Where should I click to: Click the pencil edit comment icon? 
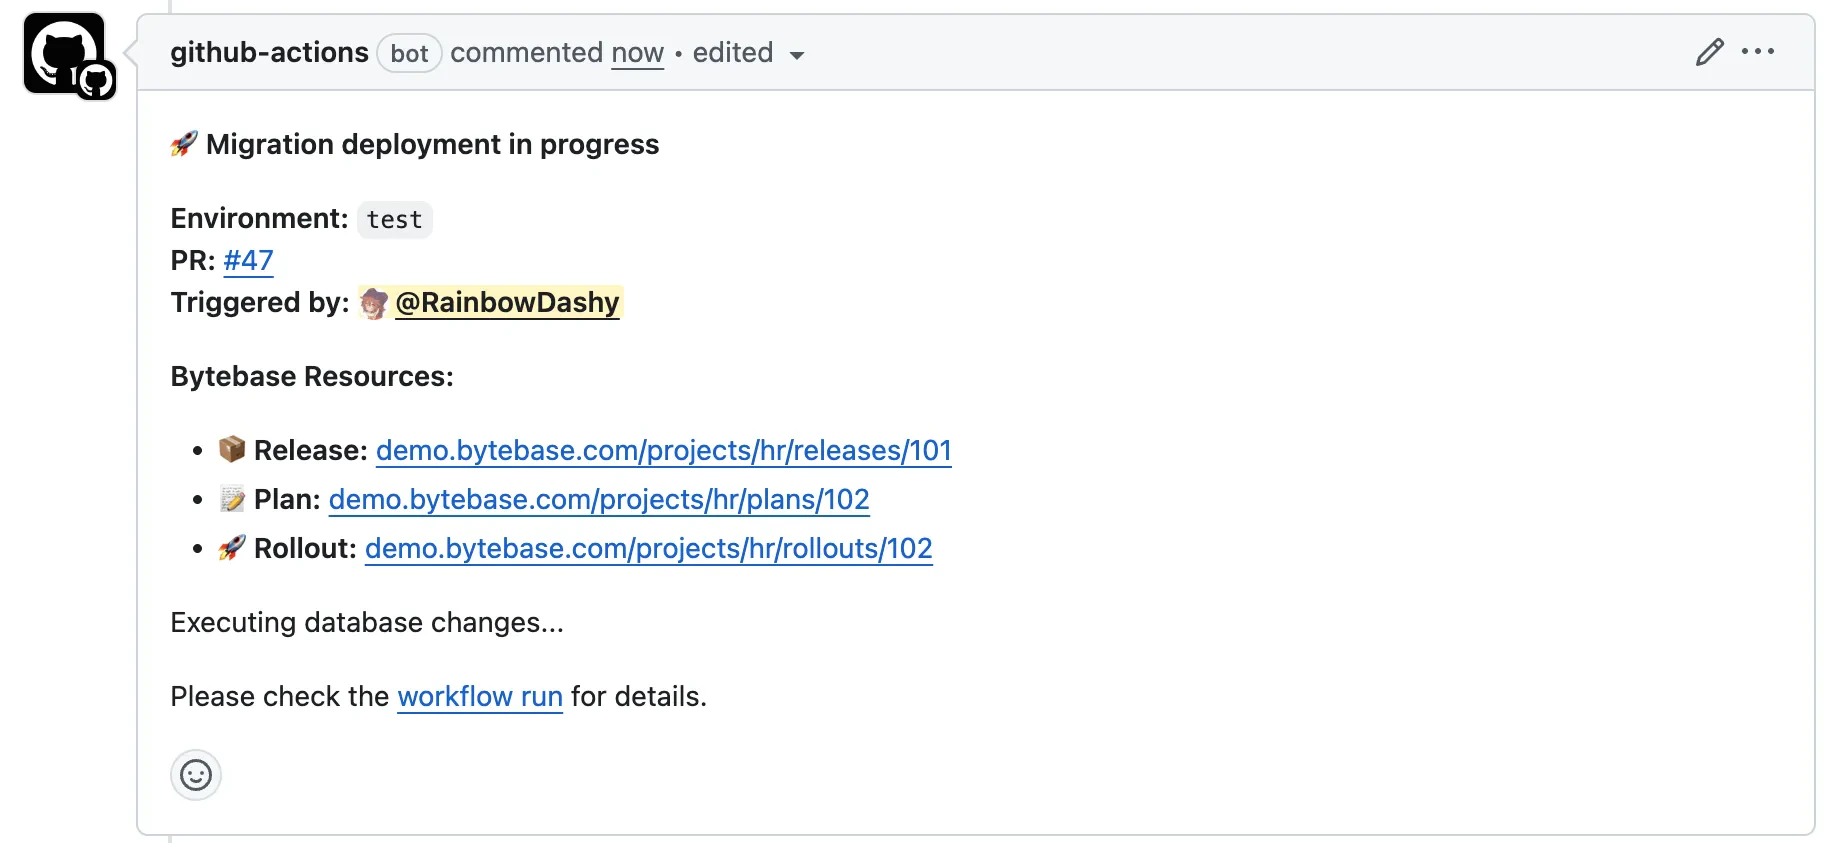pos(1710,52)
